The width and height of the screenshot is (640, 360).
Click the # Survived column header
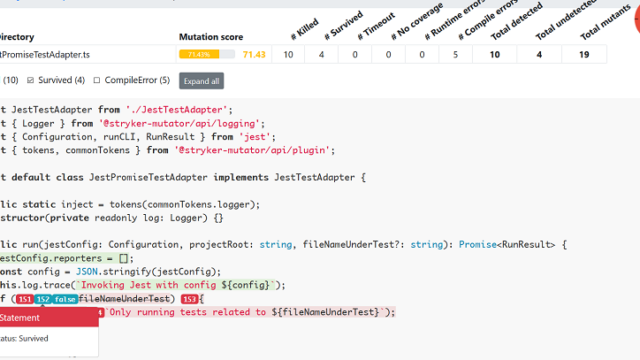coord(343,26)
